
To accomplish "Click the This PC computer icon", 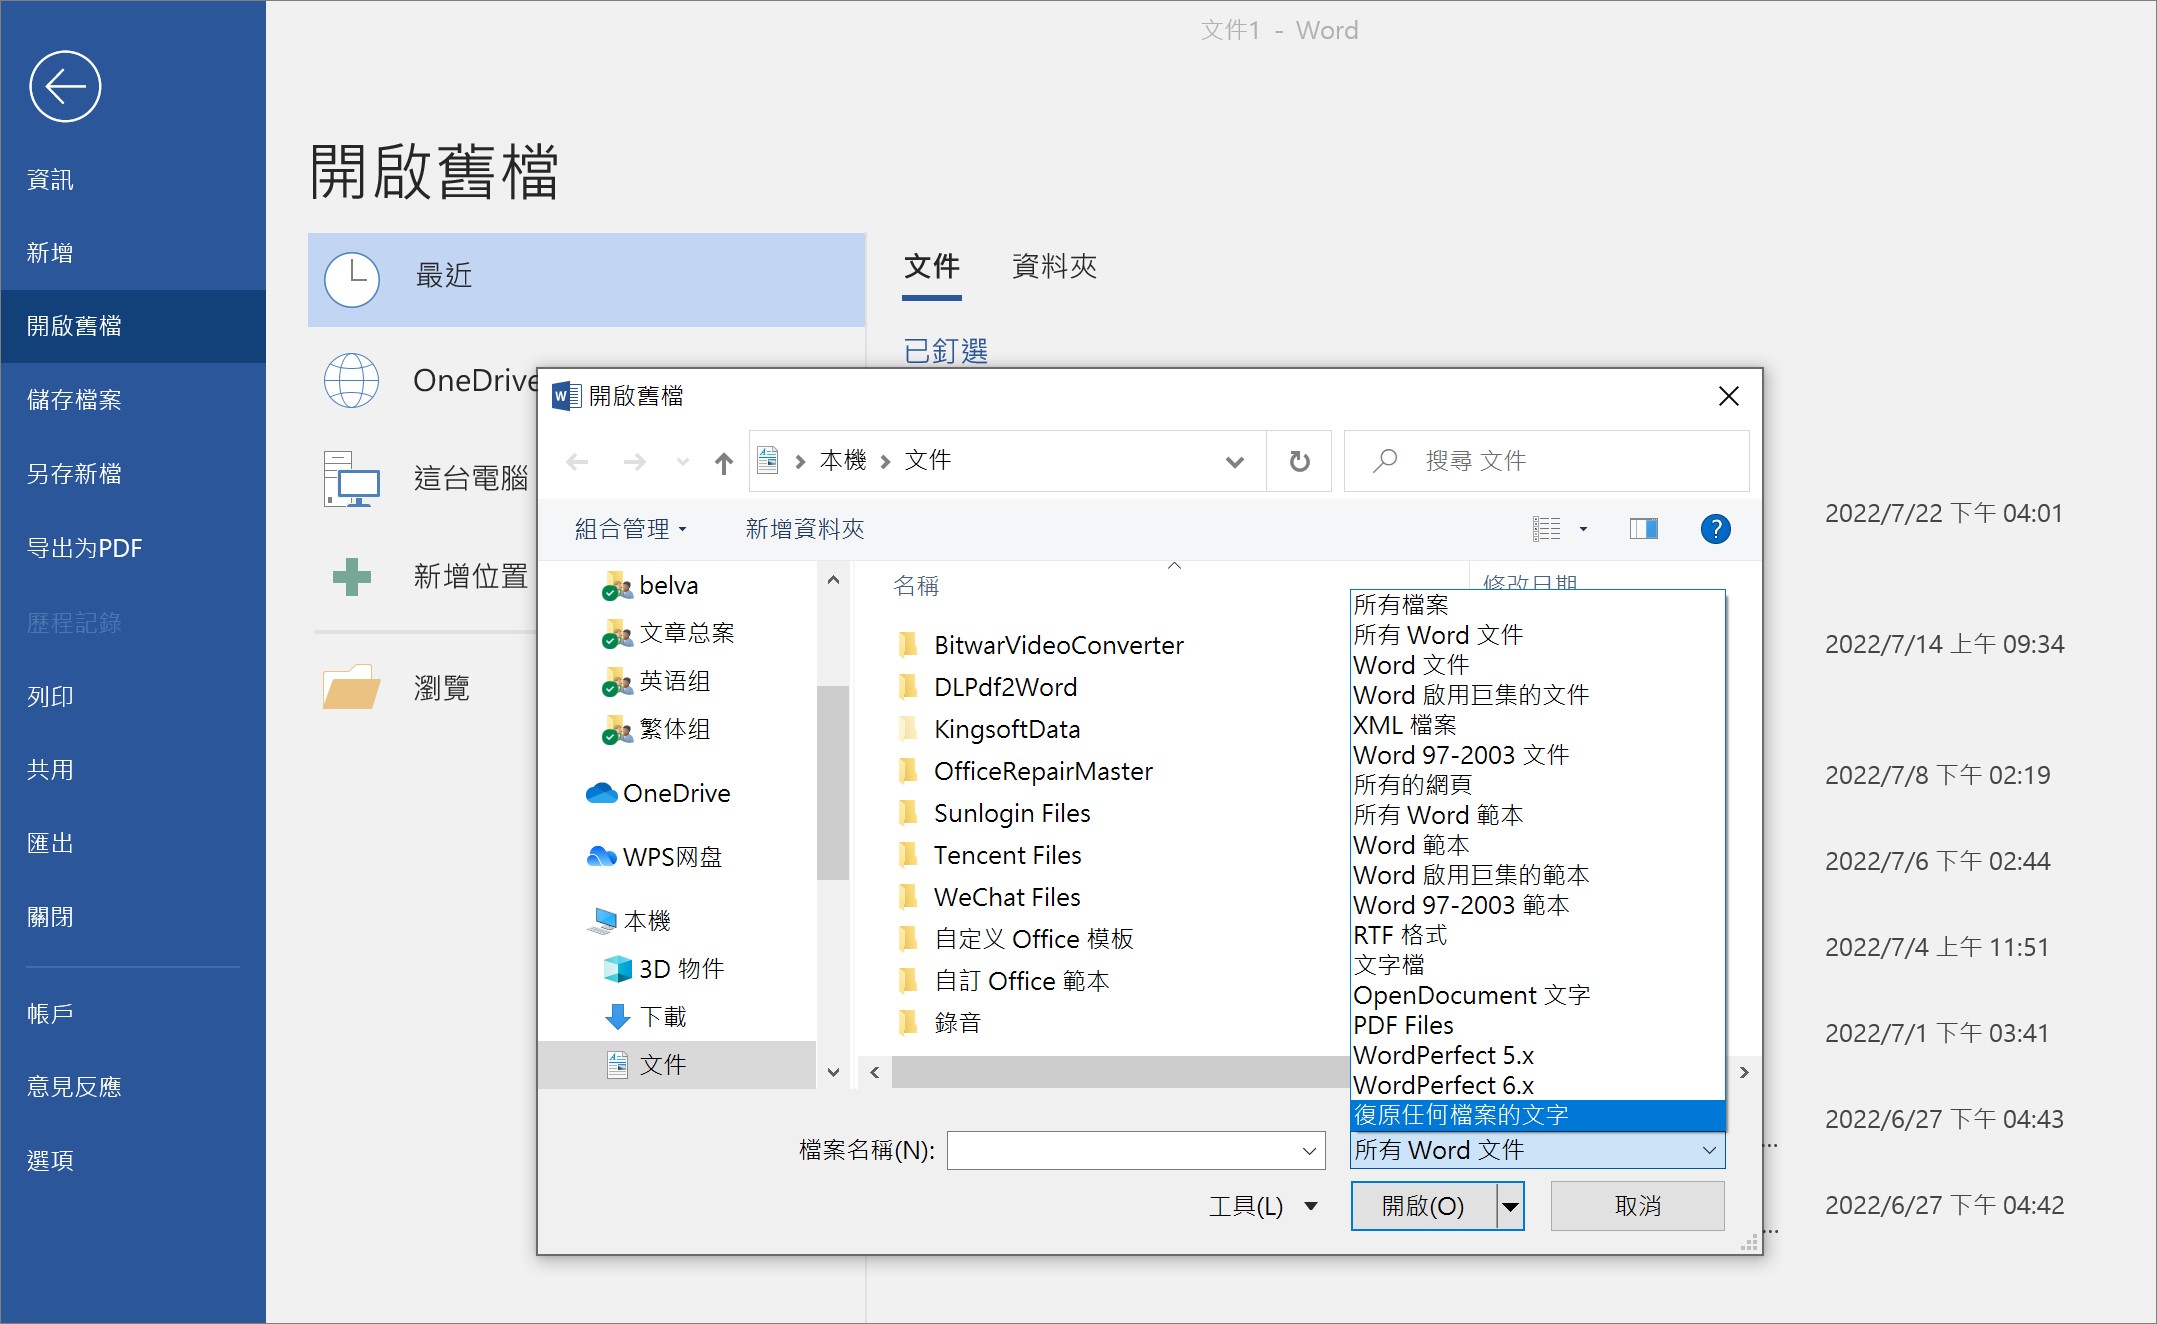I will tap(351, 478).
